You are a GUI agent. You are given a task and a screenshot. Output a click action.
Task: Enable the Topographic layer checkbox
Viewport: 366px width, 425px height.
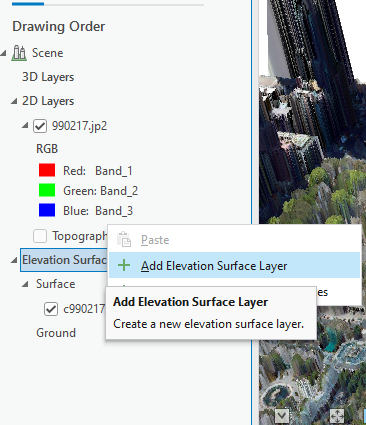[40, 236]
